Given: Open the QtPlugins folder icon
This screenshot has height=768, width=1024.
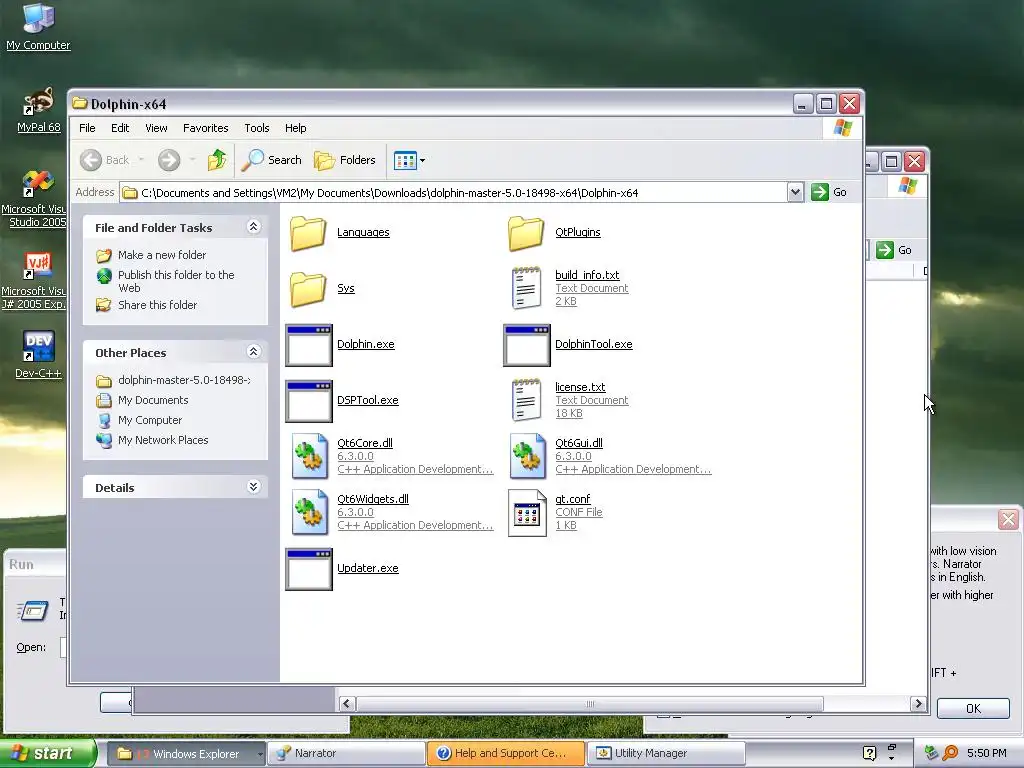Looking at the screenshot, I should (526, 233).
